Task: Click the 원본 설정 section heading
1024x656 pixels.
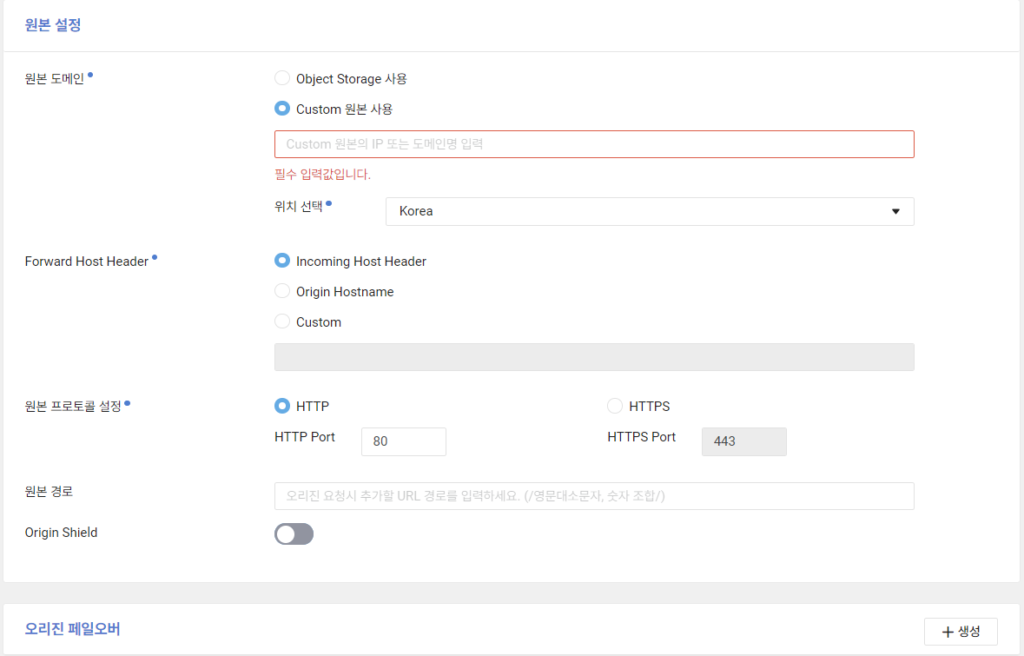Action: click(53, 25)
